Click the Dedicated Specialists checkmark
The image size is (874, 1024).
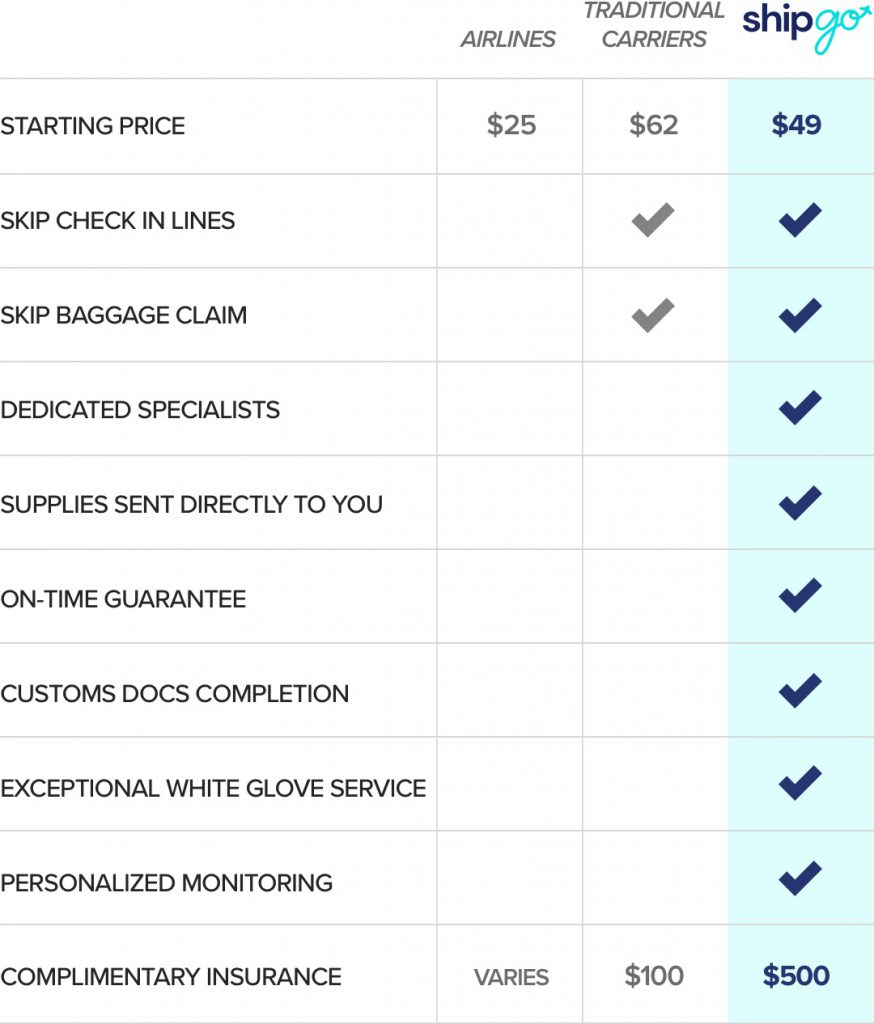800,408
